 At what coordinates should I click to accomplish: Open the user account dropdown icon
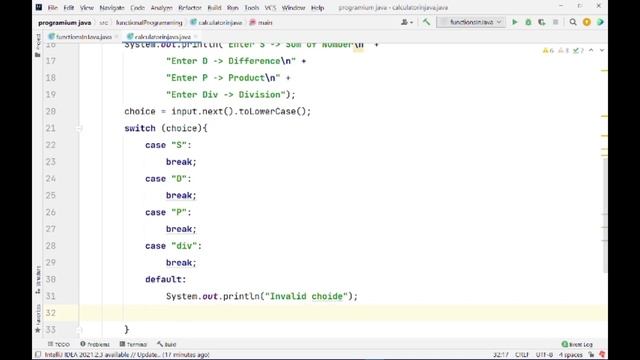click(407, 22)
